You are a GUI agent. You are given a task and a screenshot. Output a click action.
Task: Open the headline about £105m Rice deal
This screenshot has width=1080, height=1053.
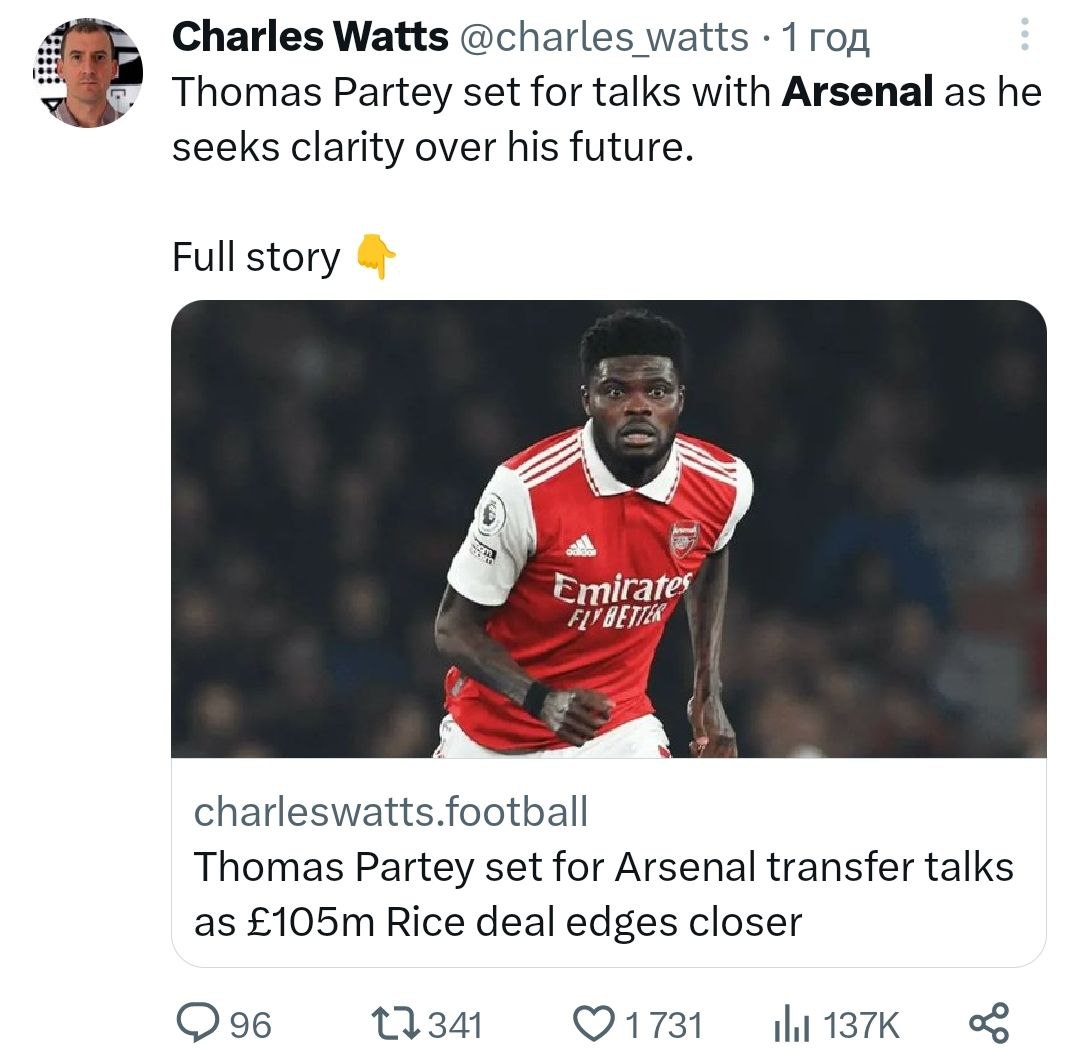click(602, 893)
